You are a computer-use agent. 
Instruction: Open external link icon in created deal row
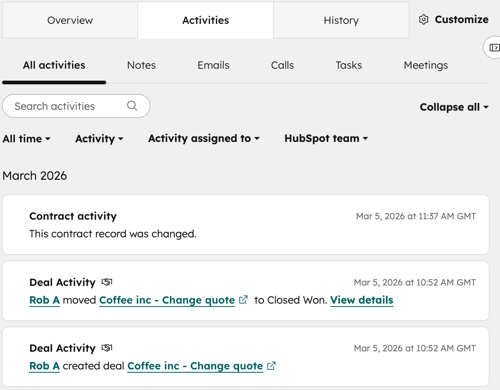coord(271,366)
